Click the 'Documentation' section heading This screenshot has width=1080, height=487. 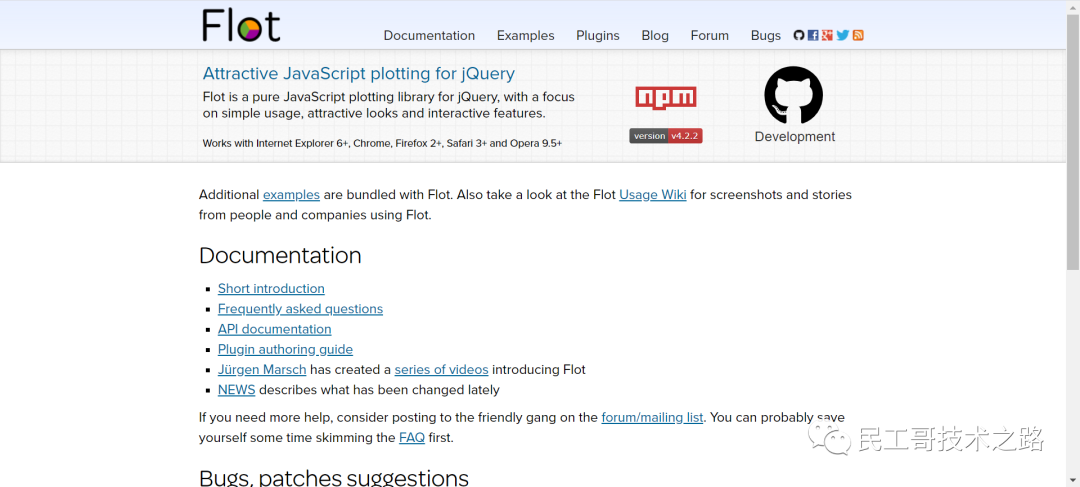click(280, 256)
